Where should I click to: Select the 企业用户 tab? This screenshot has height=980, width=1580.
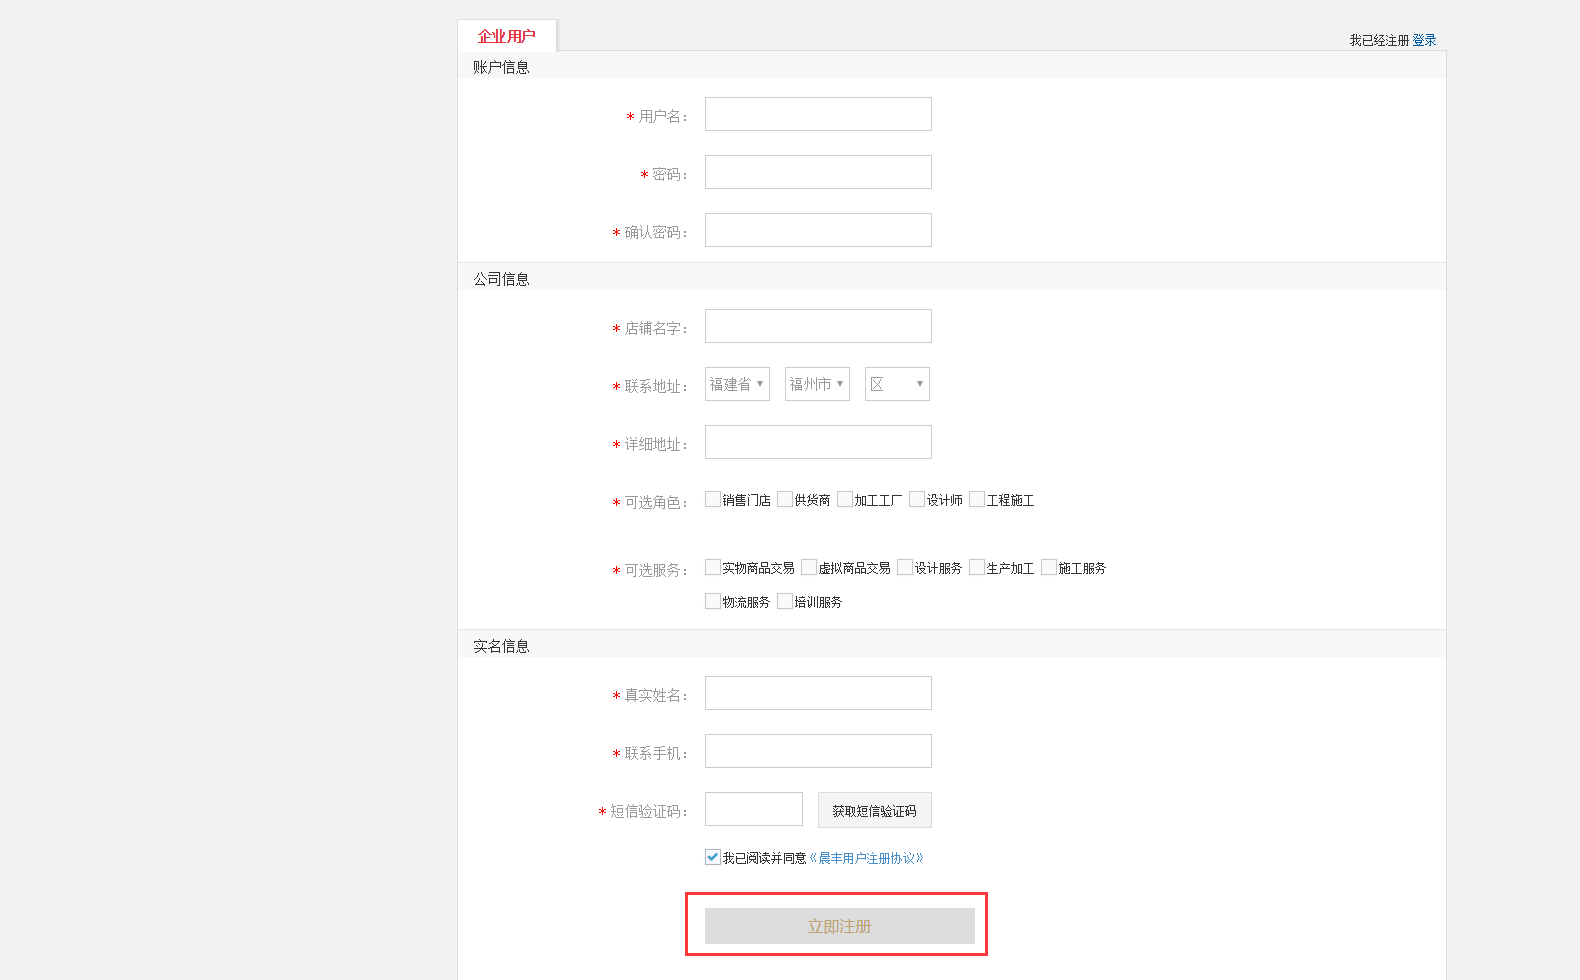click(x=506, y=36)
